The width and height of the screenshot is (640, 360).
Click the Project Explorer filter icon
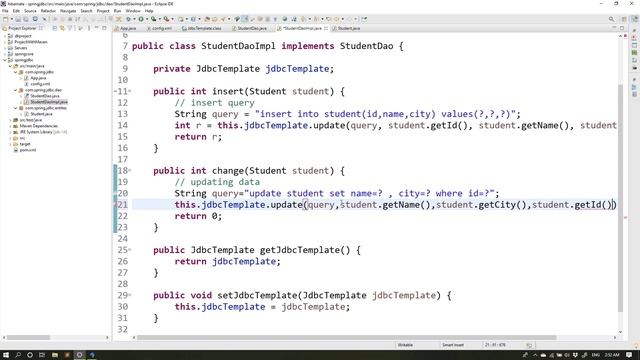[70, 28]
